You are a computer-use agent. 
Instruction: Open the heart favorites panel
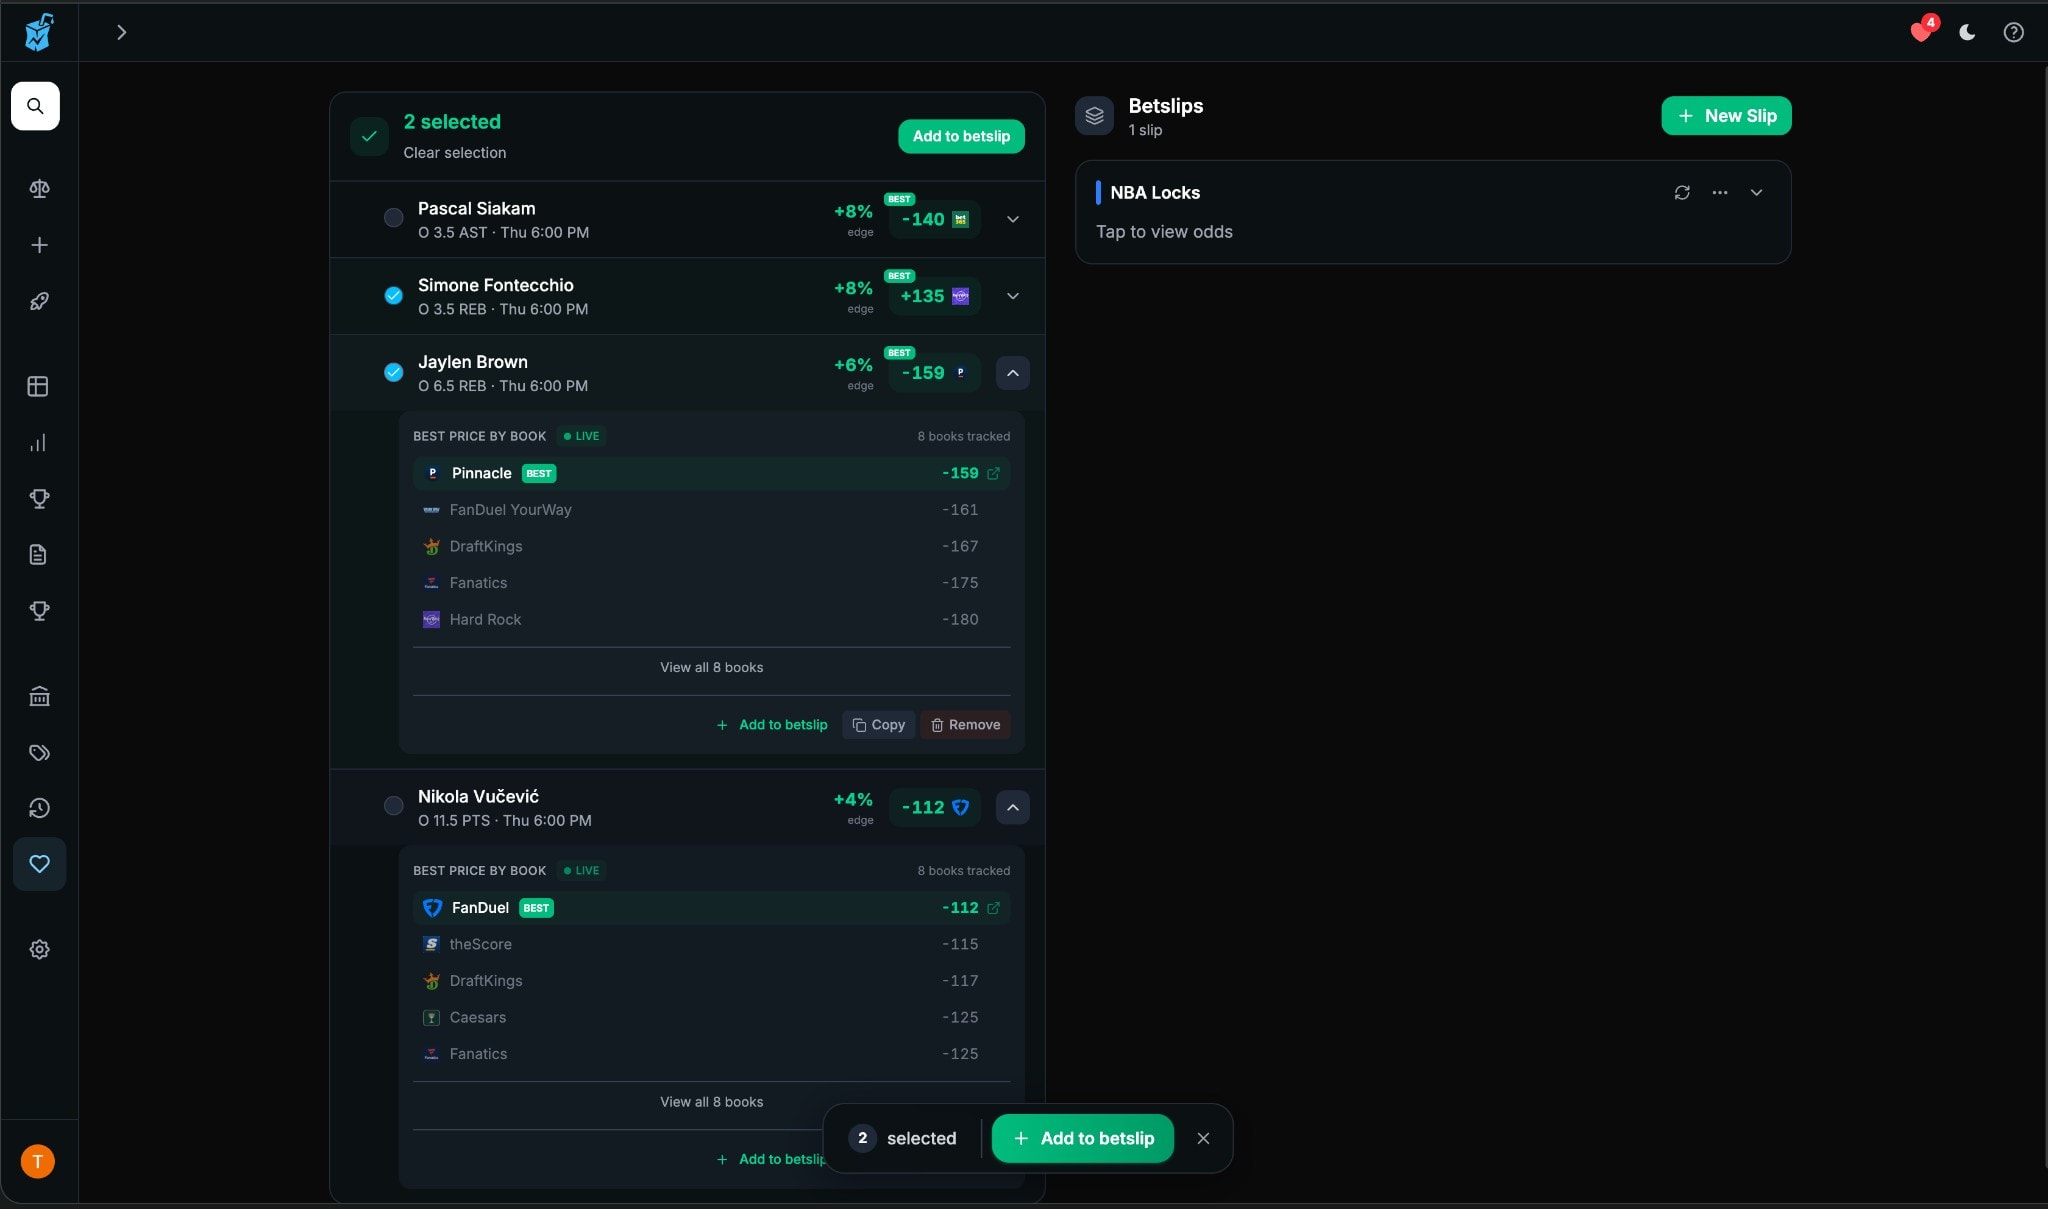[39, 865]
